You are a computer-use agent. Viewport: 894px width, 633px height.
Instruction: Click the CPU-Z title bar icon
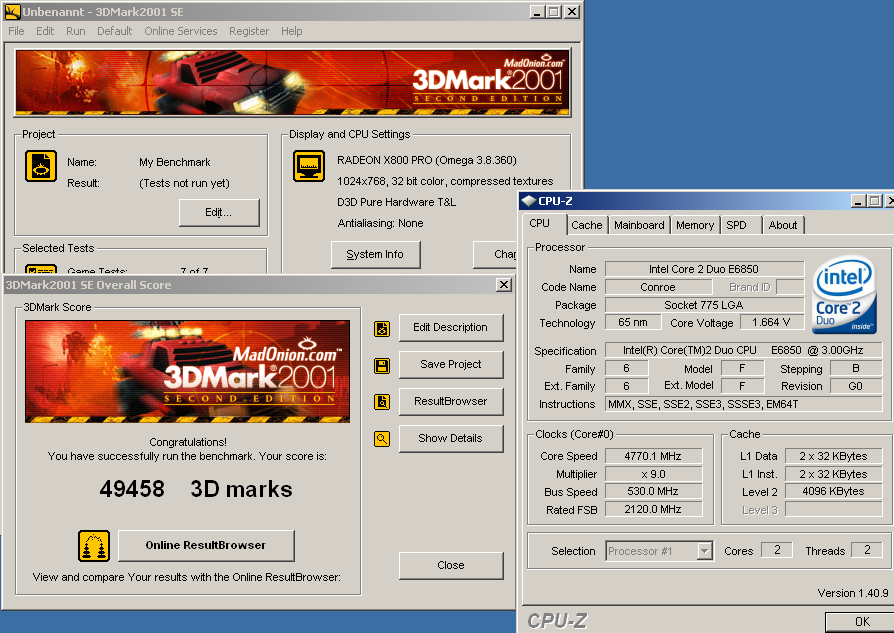(x=529, y=201)
